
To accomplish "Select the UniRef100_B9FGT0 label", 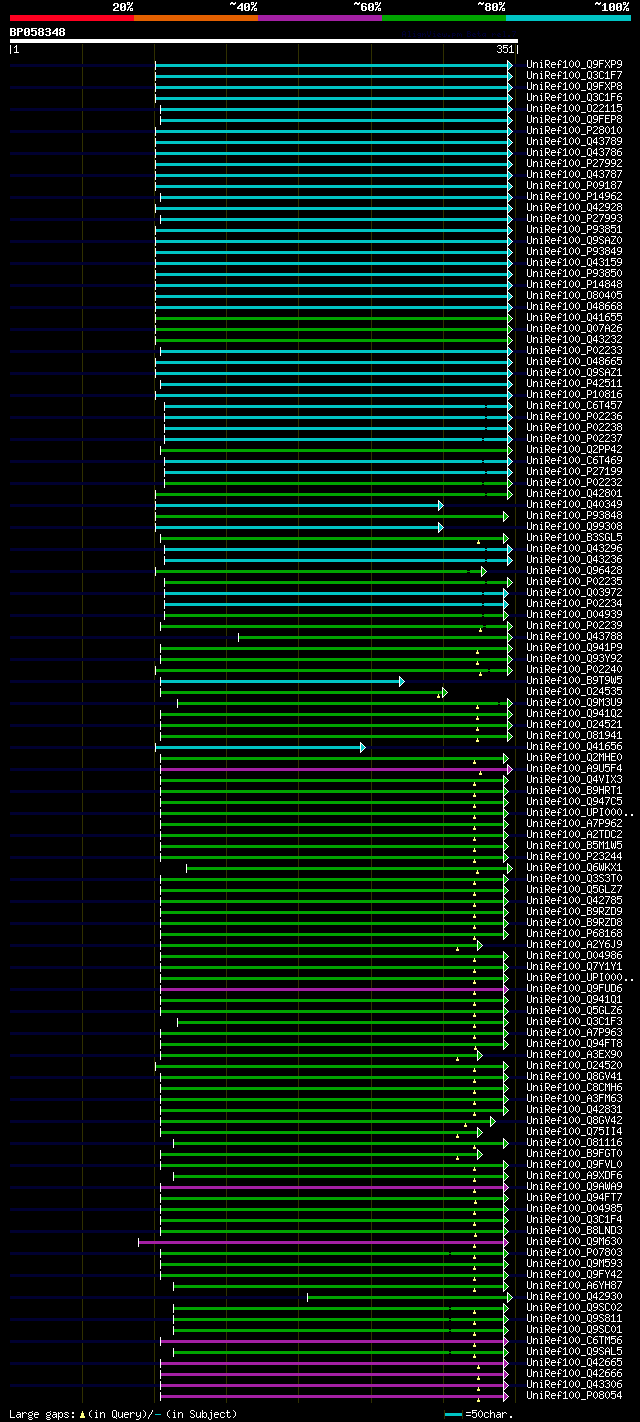I will tap(574, 1154).
